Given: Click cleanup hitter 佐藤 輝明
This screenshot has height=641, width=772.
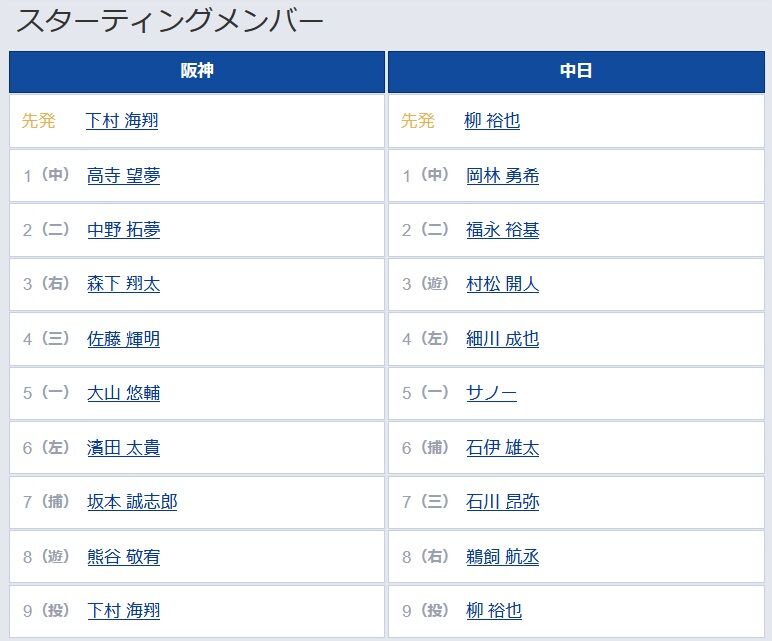Looking at the screenshot, I should point(124,339).
